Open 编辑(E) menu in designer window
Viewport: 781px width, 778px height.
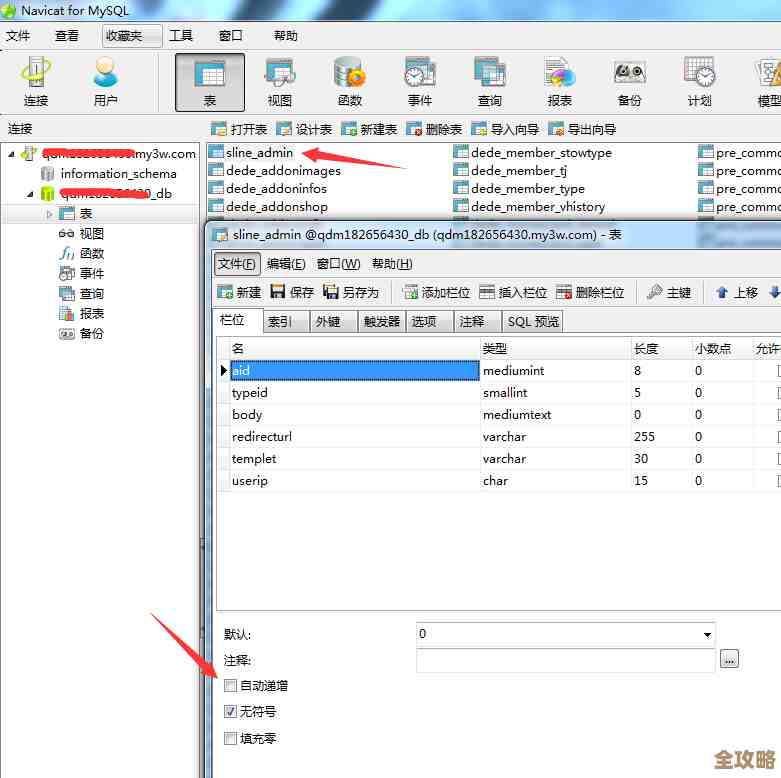tap(286, 264)
